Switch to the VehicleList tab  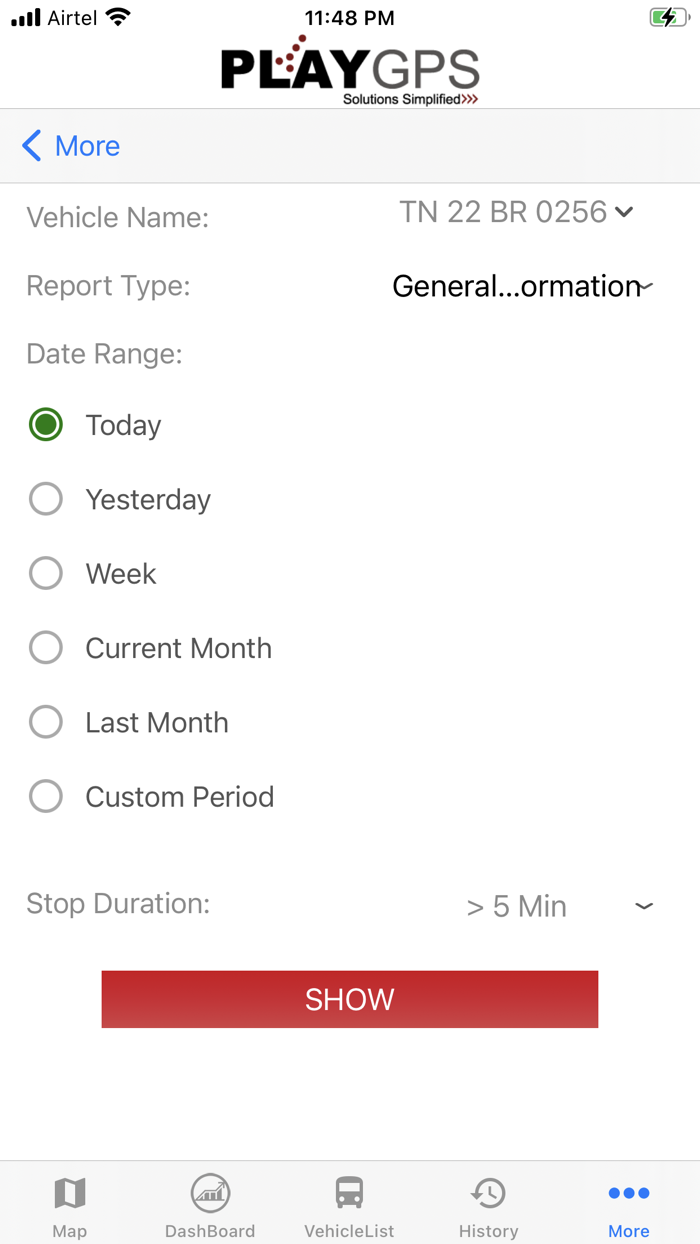pos(349,1204)
